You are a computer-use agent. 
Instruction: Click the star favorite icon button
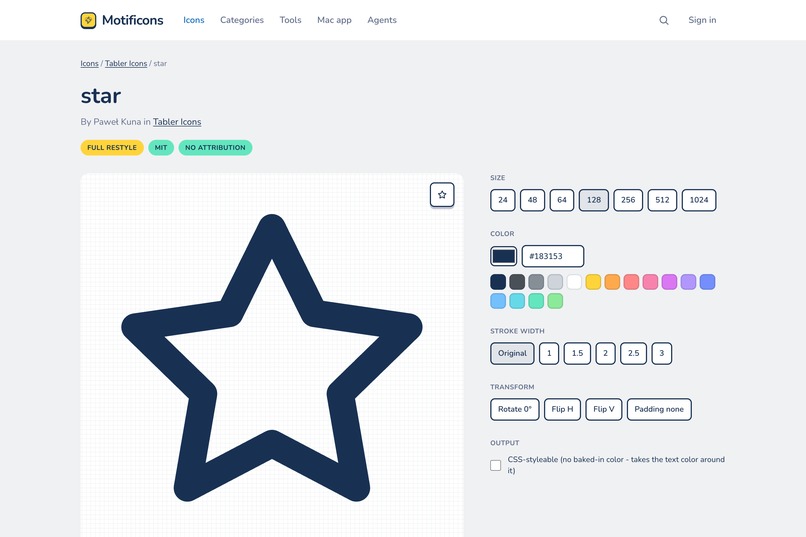tap(442, 195)
